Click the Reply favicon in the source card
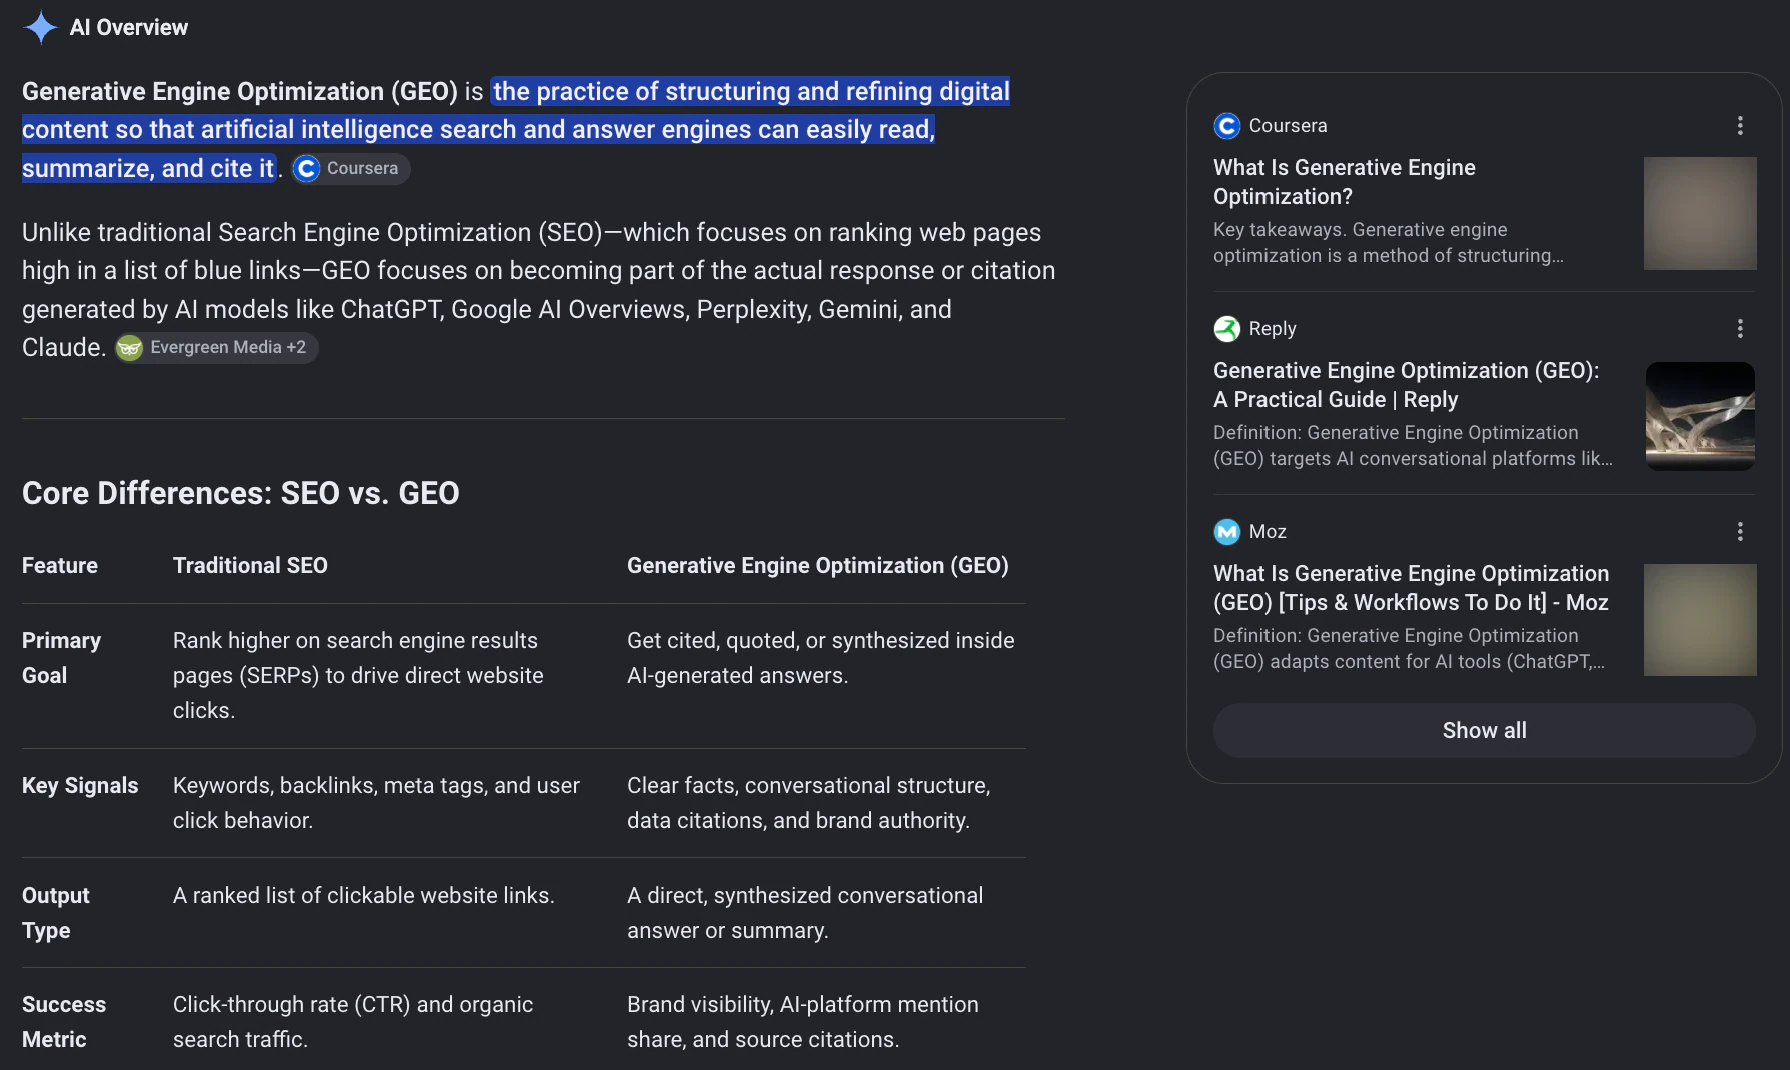Screen dimensions: 1790x1070 pos(1226,329)
